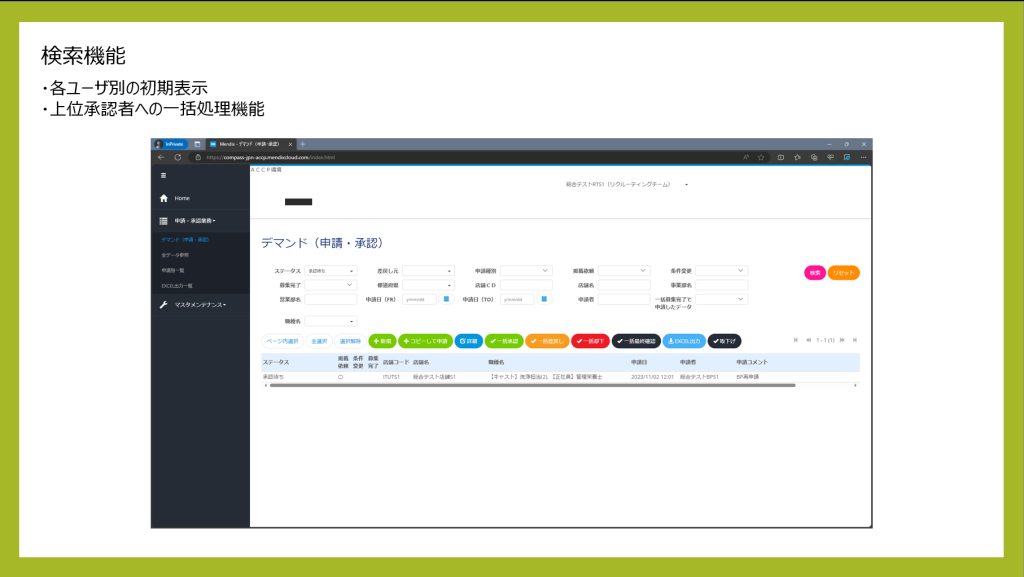Open the 条件変更 dropdown
Image resolution: width=1024 pixels, height=577 pixels.
(x=721, y=271)
